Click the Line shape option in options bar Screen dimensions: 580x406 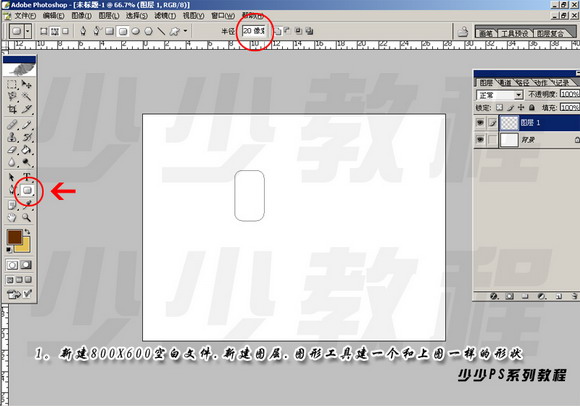(x=161, y=31)
